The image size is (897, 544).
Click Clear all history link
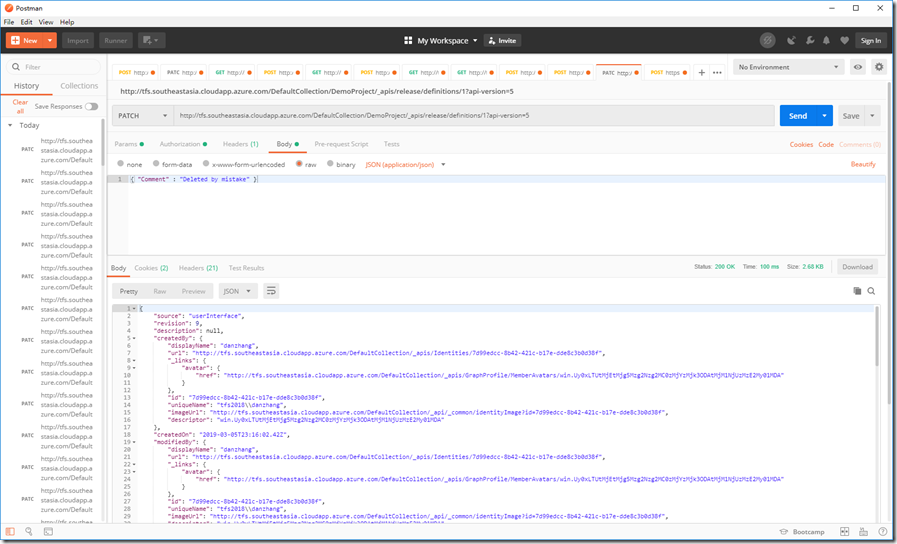coord(20,106)
